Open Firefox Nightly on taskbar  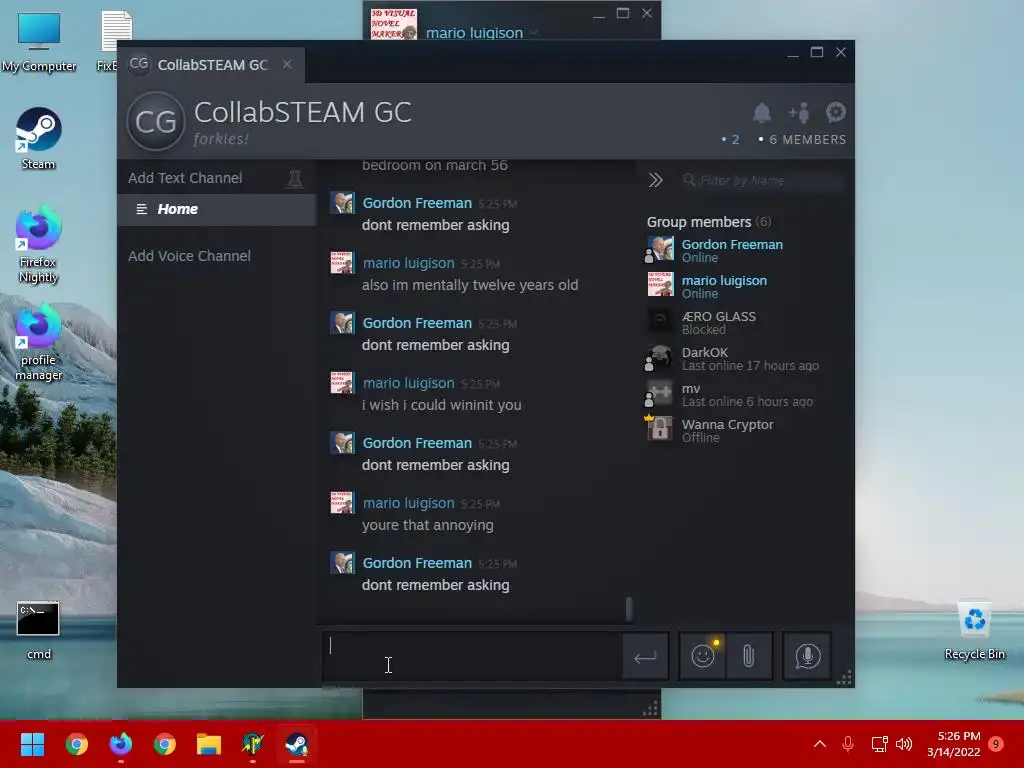(x=121, y=744)
